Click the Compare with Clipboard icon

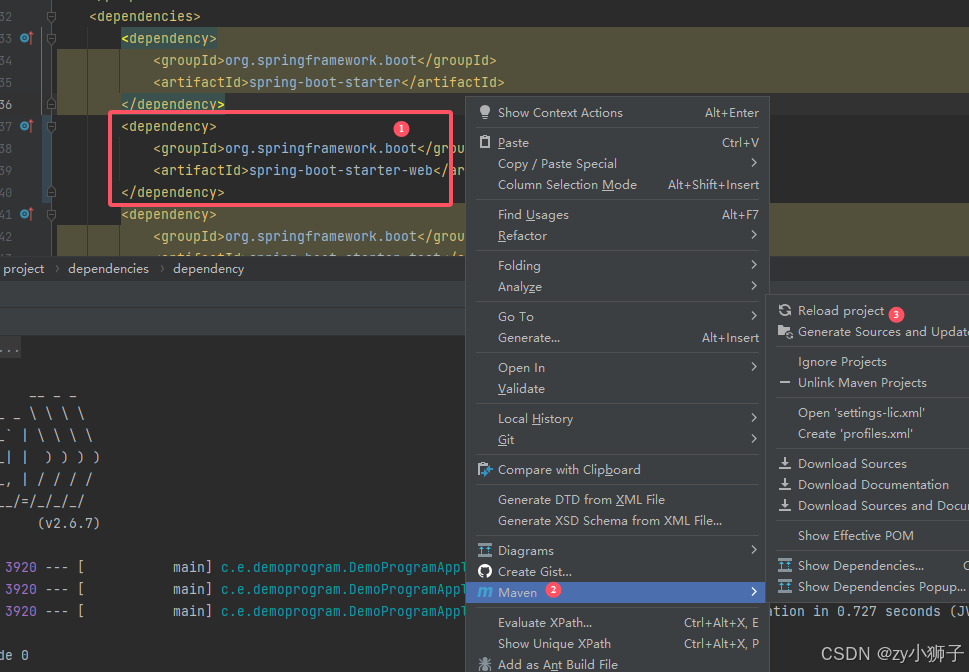click(485, 469)
